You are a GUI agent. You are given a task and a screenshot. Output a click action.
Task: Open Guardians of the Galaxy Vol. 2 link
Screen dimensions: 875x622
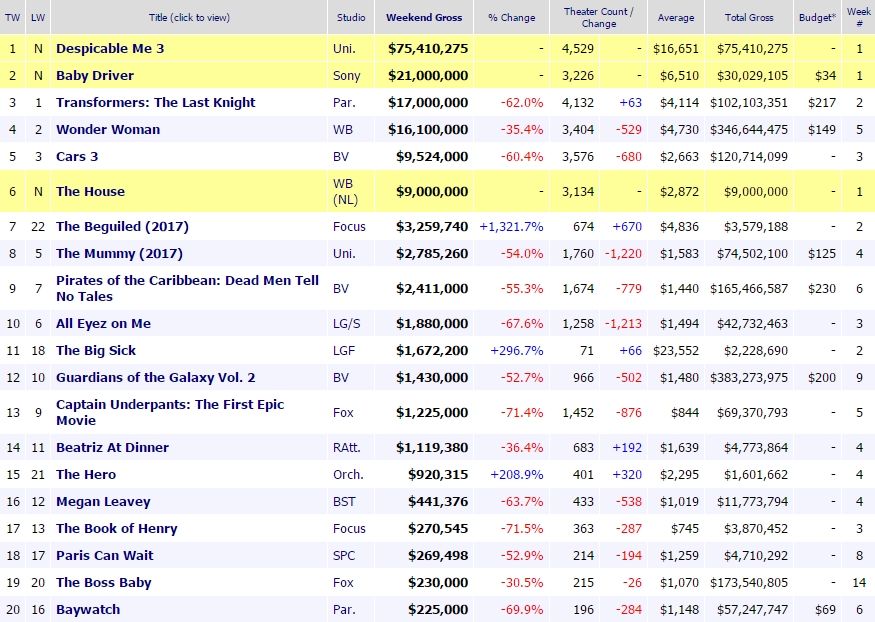[156, 378]
